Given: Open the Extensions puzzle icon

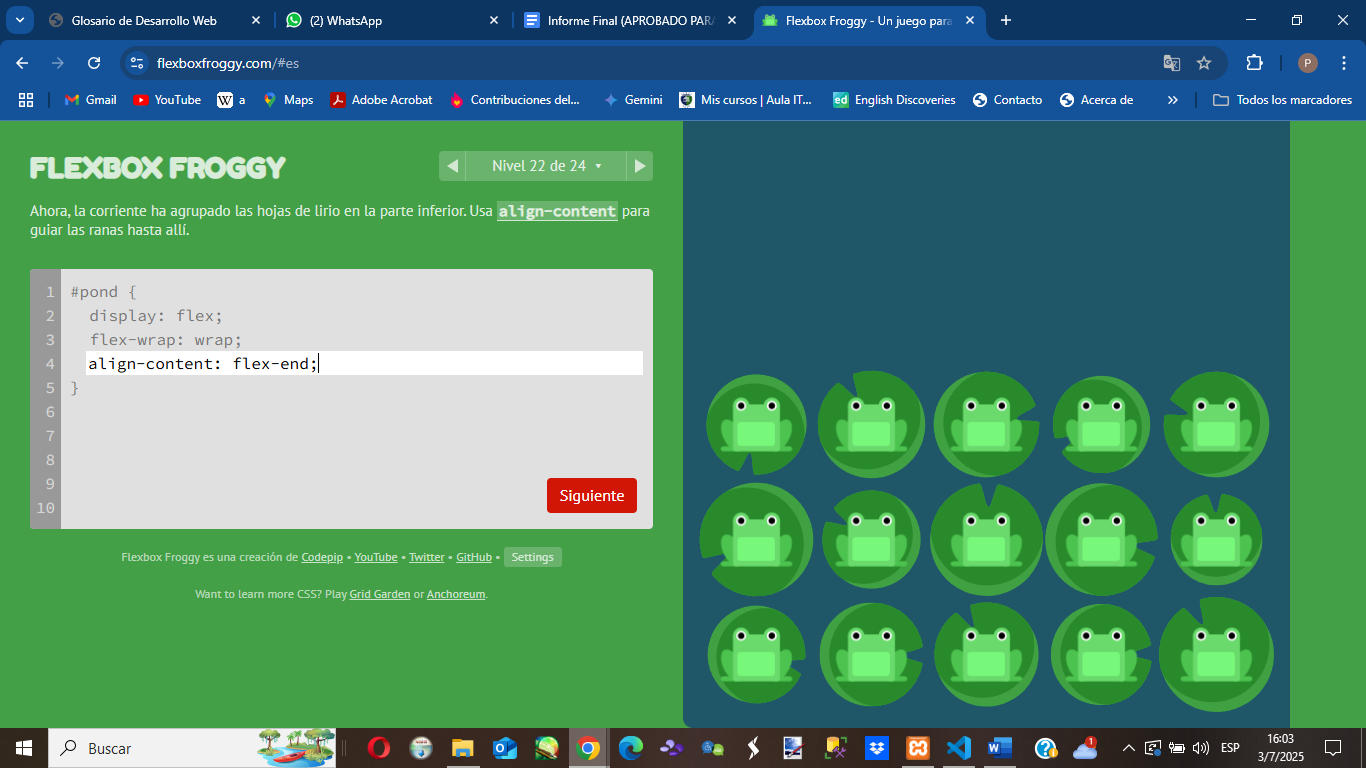Looking at the screenshot, I should pos(1254,63).
